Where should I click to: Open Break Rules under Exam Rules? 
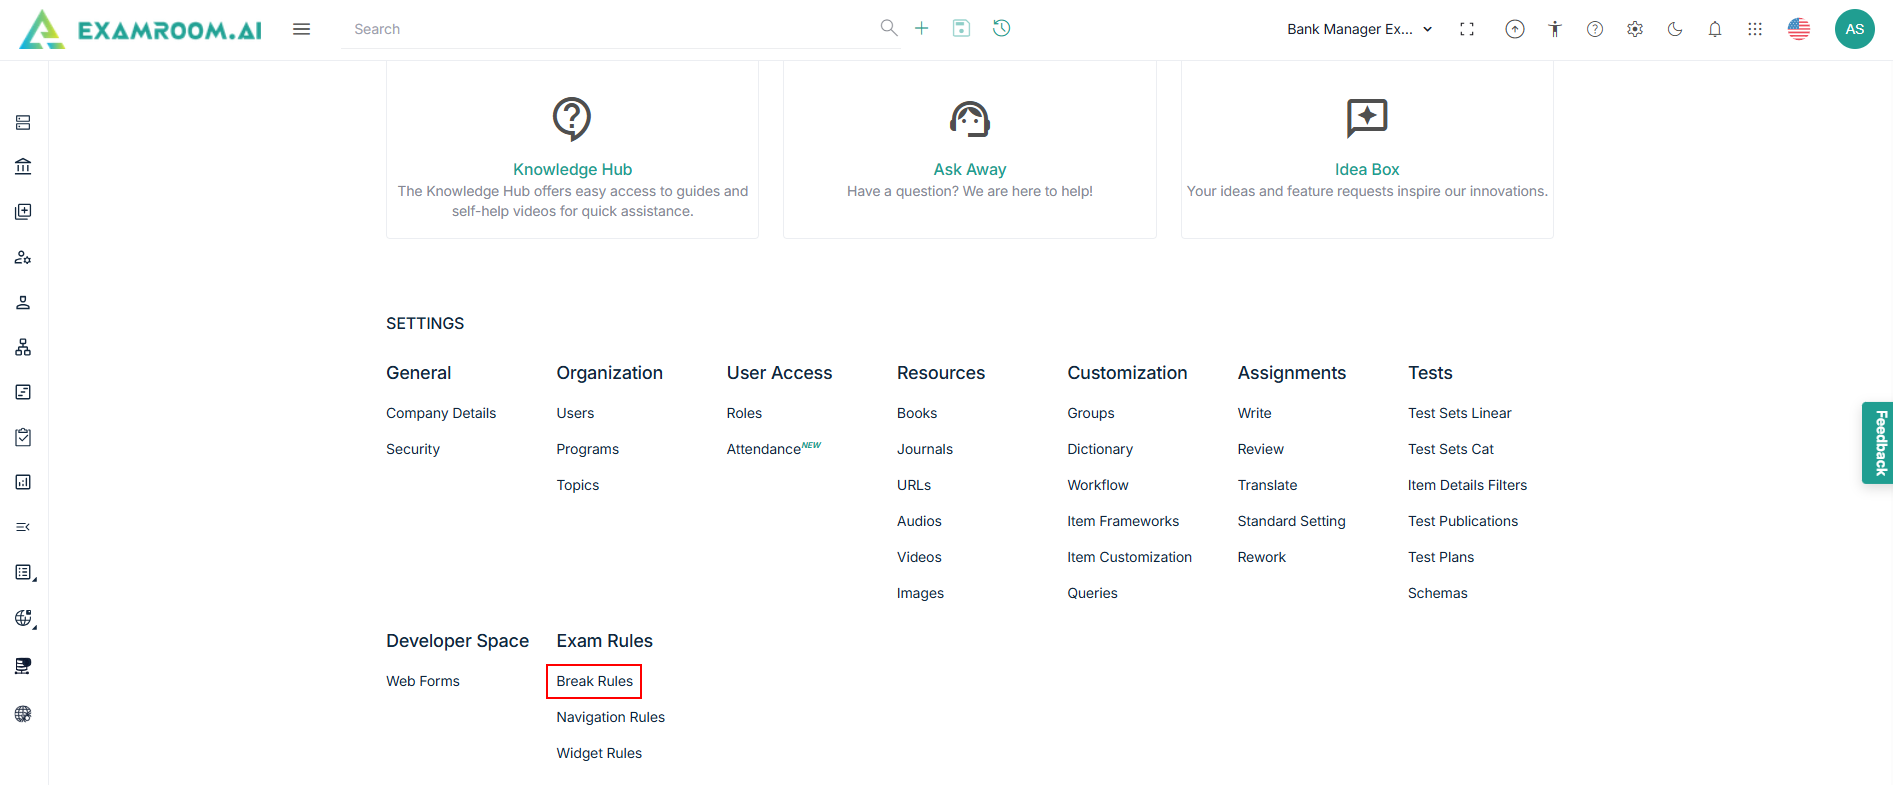(x=595, y=681)
